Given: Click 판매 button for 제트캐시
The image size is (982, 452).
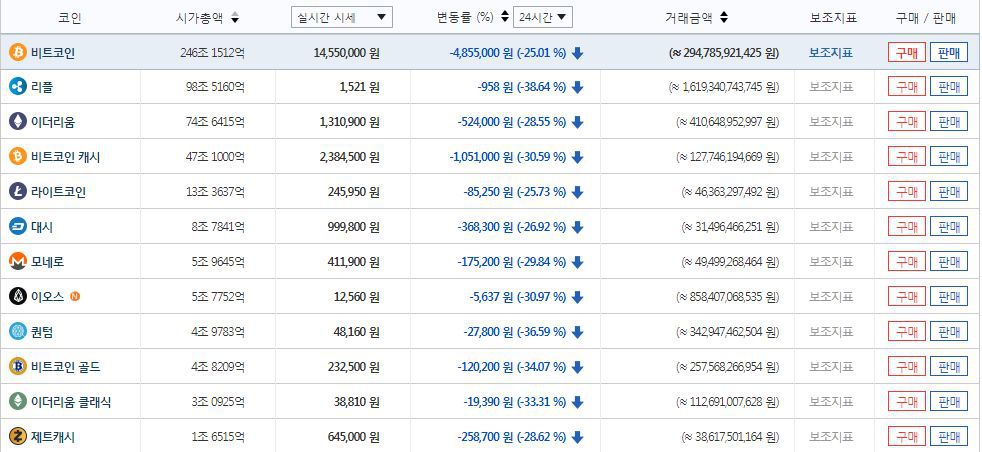Looking at the screenshot, I should tap(949, 436).
